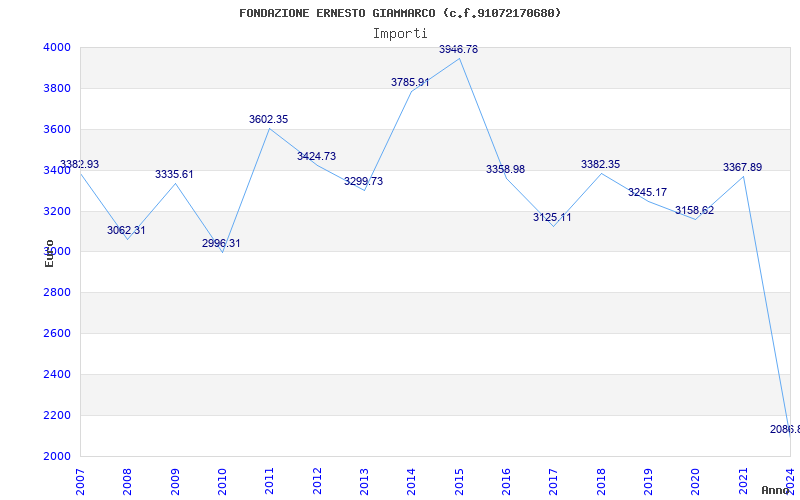
Task: Select data label 3125.11
Action: tap(552, 217)
